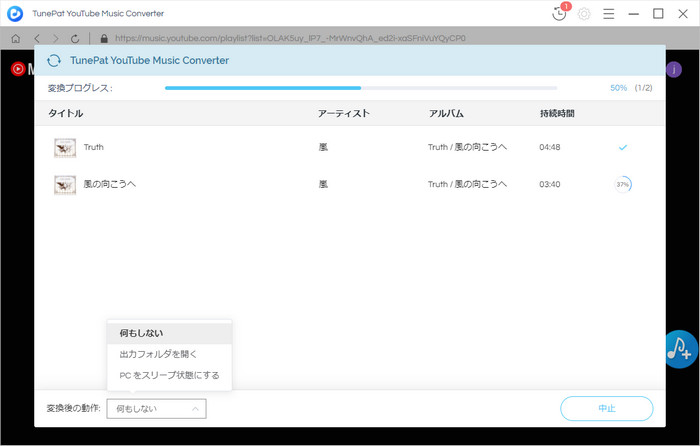700x446 pixels.
Task: Click the blue add-music floating button
Action: [680, 349]
